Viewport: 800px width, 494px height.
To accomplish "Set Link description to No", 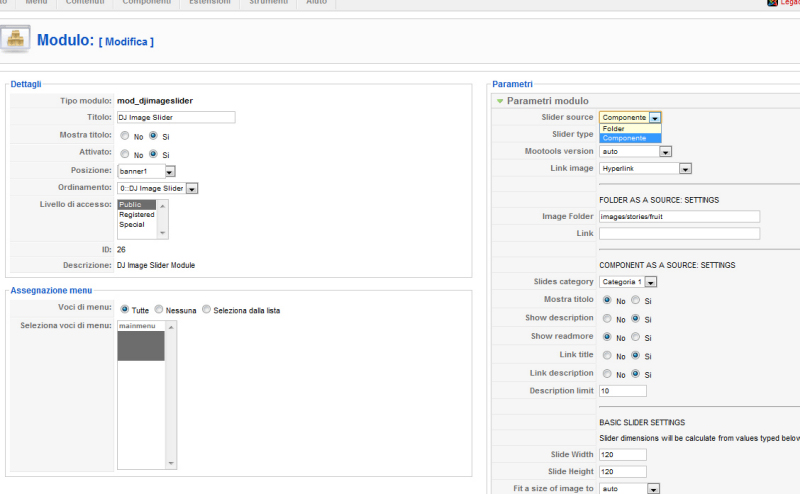I will [x=607, y=374].
